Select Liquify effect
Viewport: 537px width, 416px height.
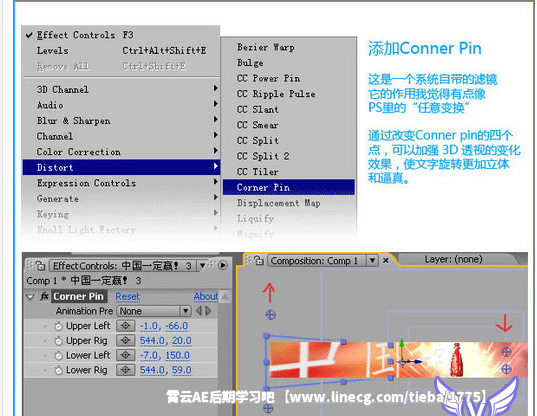coord(289,218)
